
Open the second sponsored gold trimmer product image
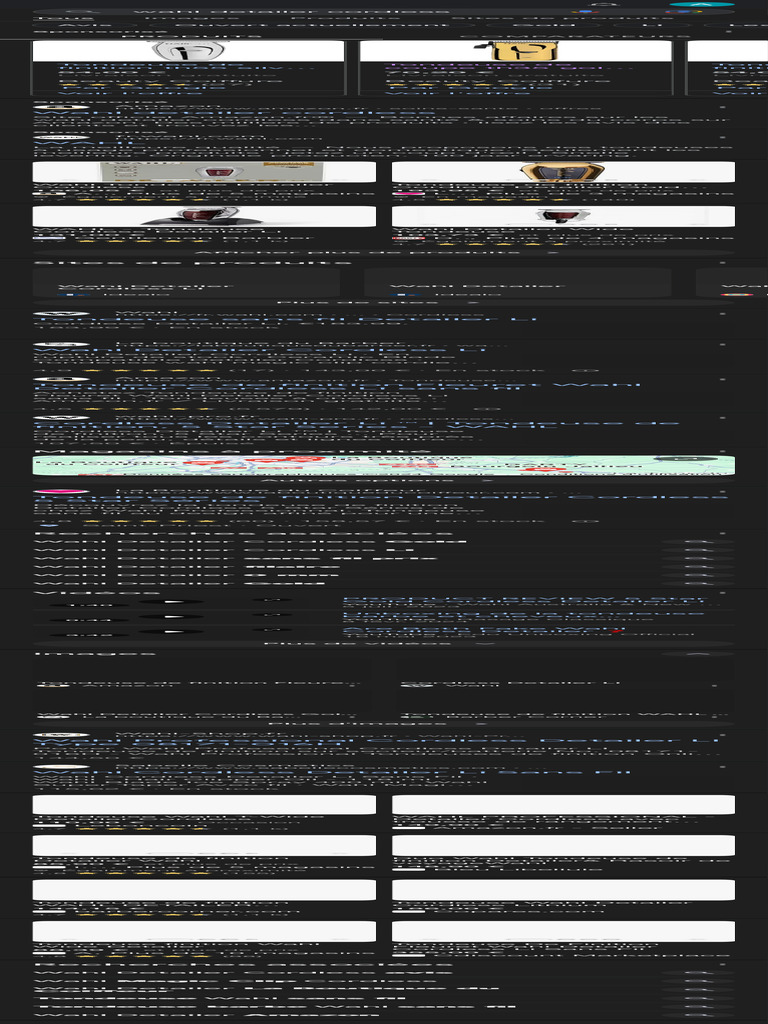click(515, 51)
